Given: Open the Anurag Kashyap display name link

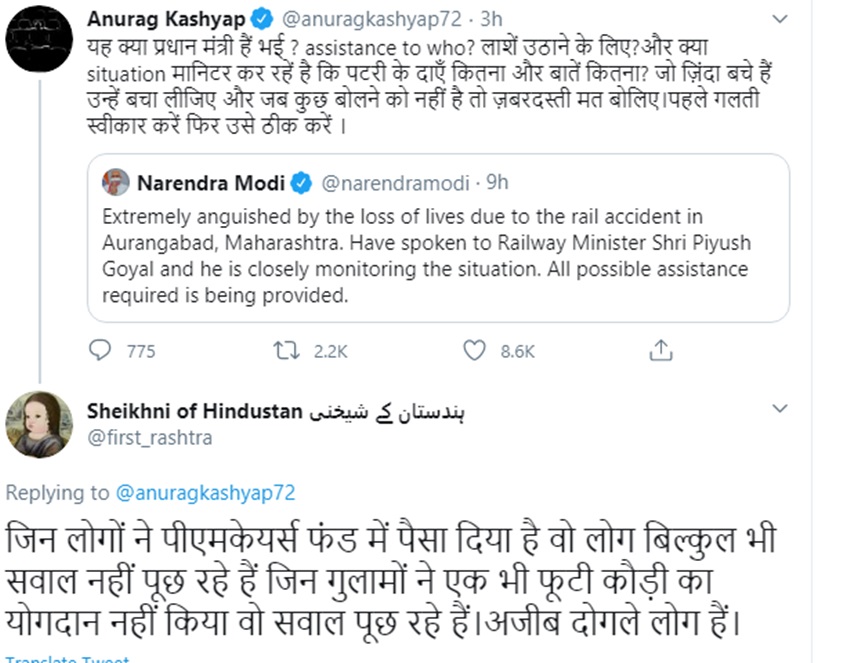Looking at the screenshot, I should point(166,19).
